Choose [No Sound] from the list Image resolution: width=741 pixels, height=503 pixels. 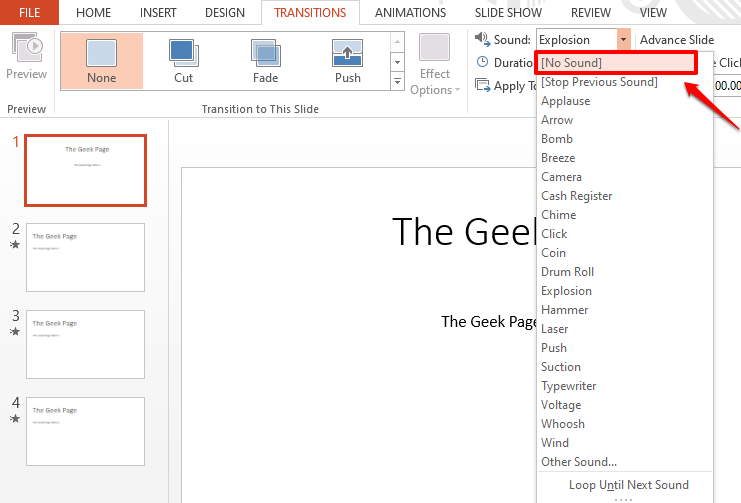616,63
